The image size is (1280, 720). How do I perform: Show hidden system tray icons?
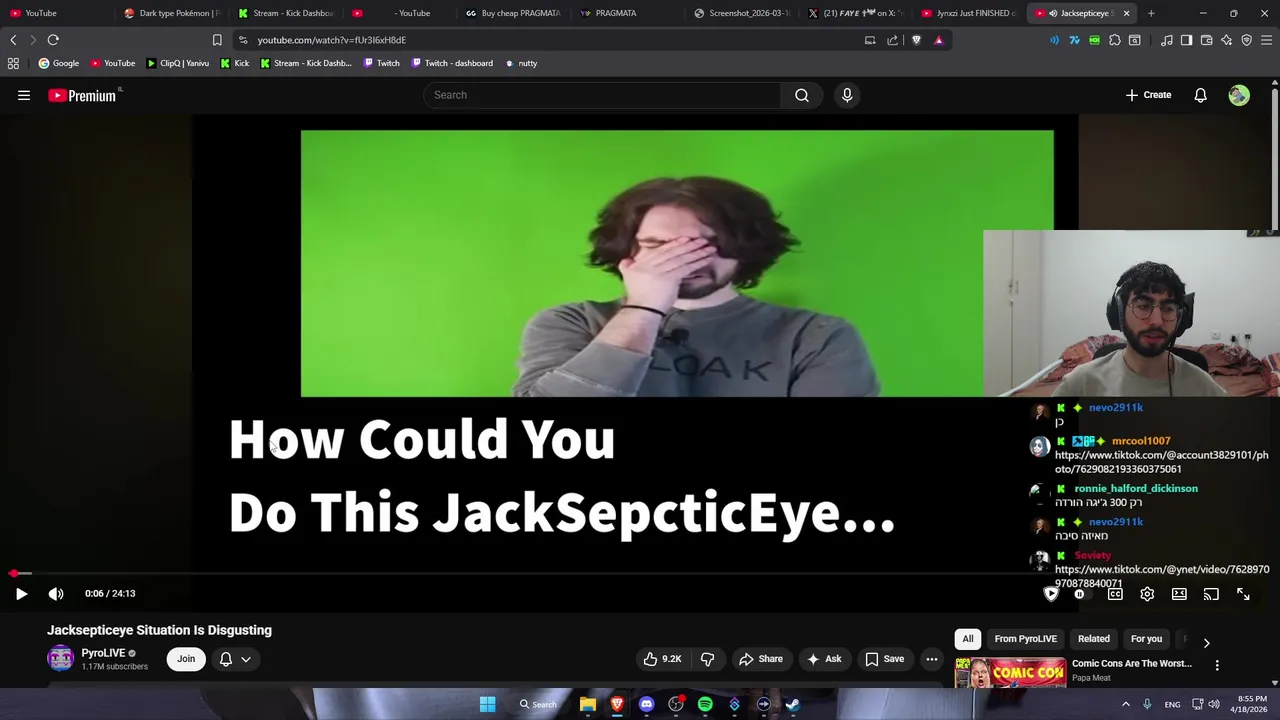point(1125,704)
